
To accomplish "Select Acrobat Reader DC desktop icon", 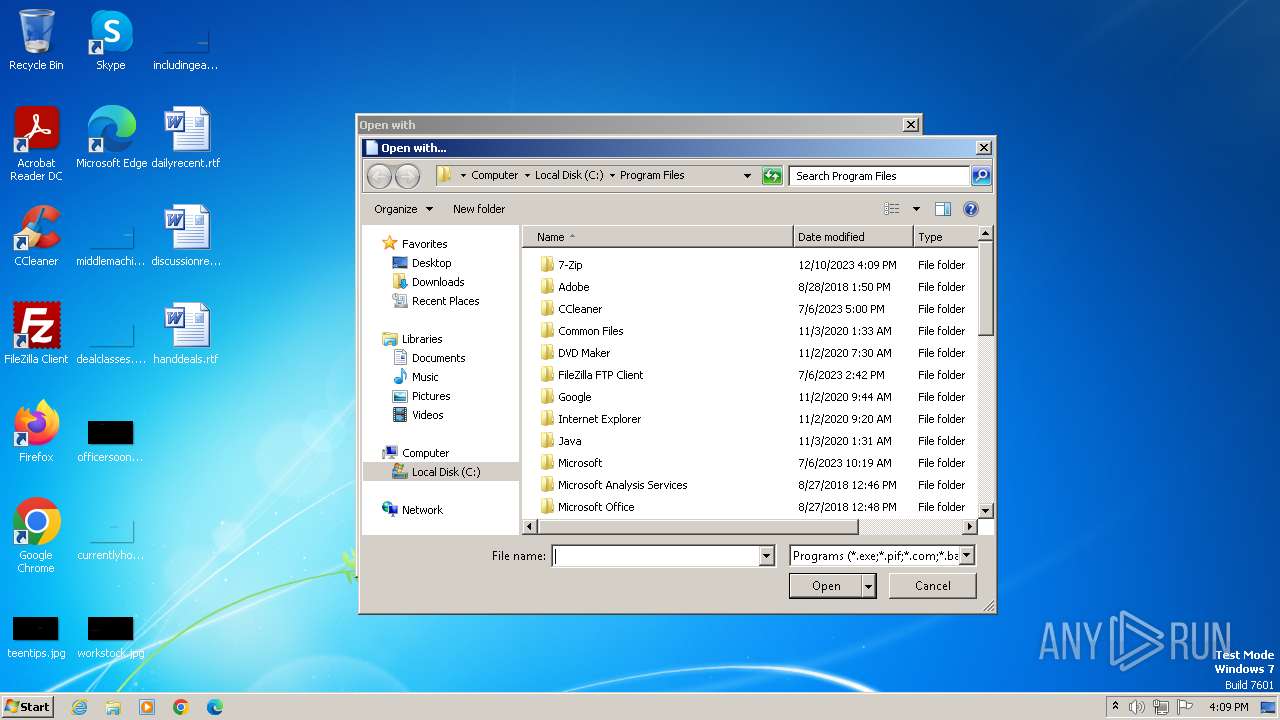I will (x=36, y=144).
